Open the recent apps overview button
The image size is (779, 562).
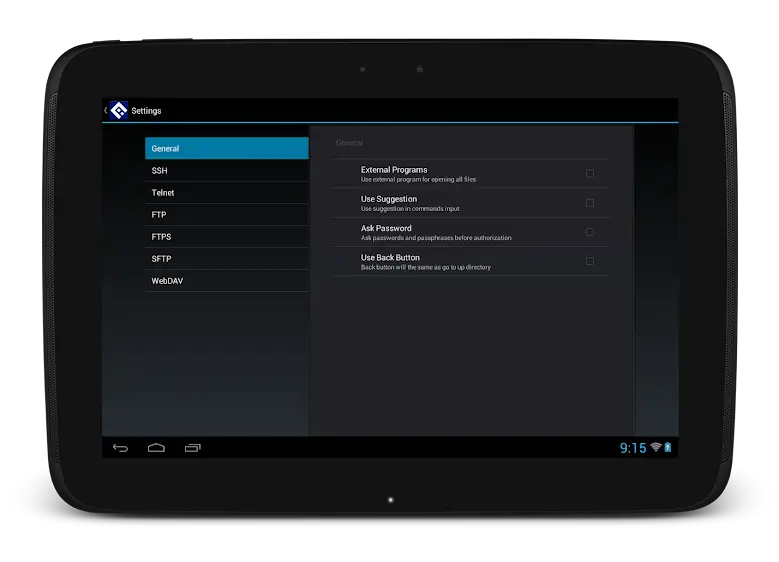click(x=193, y=448)
